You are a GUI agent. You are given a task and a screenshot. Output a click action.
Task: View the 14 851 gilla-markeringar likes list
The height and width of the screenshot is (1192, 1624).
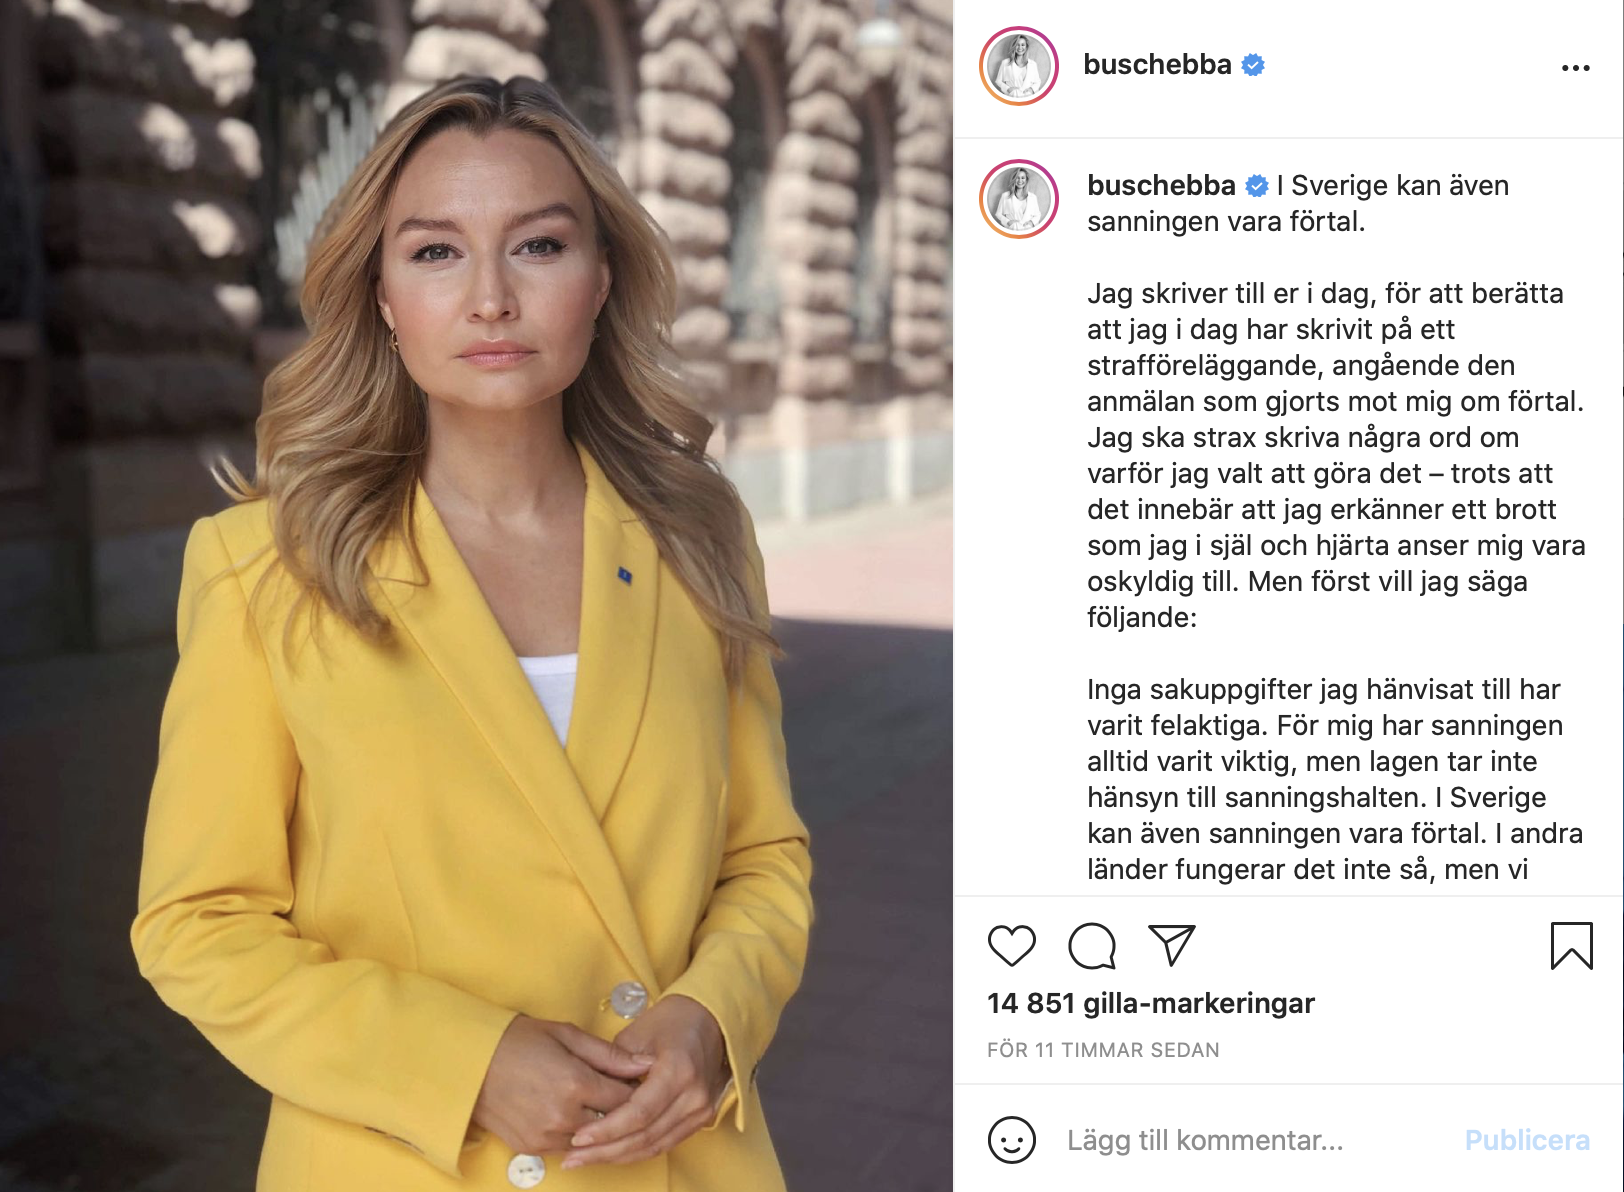[x=1150, y=1003]
